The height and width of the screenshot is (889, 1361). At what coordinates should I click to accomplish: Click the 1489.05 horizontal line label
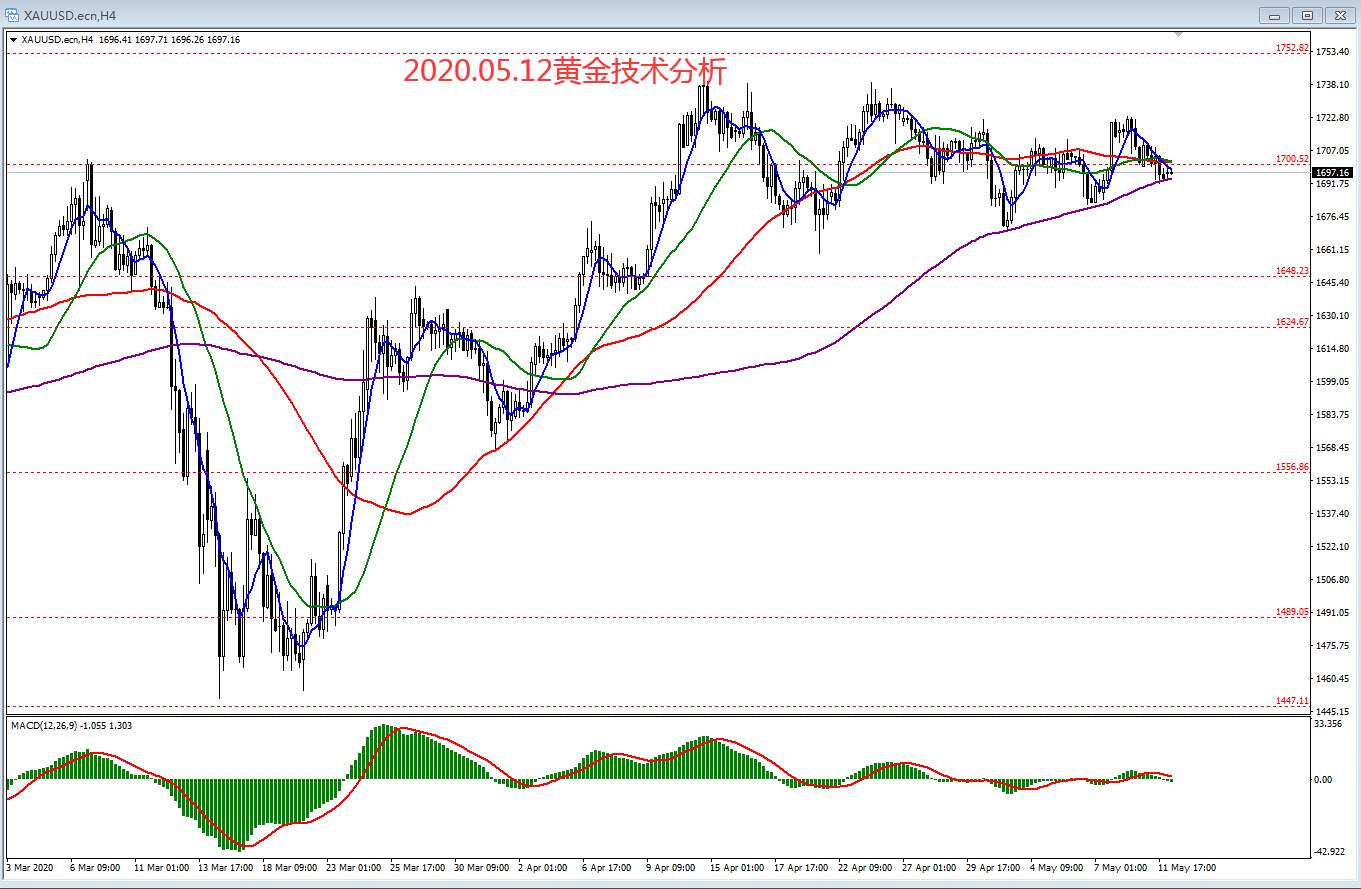1292,611
